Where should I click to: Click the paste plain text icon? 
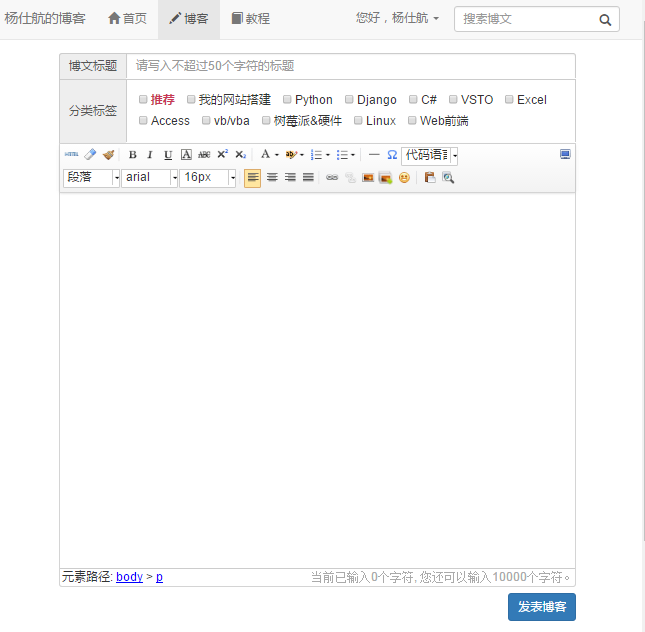tap(430, 177)
